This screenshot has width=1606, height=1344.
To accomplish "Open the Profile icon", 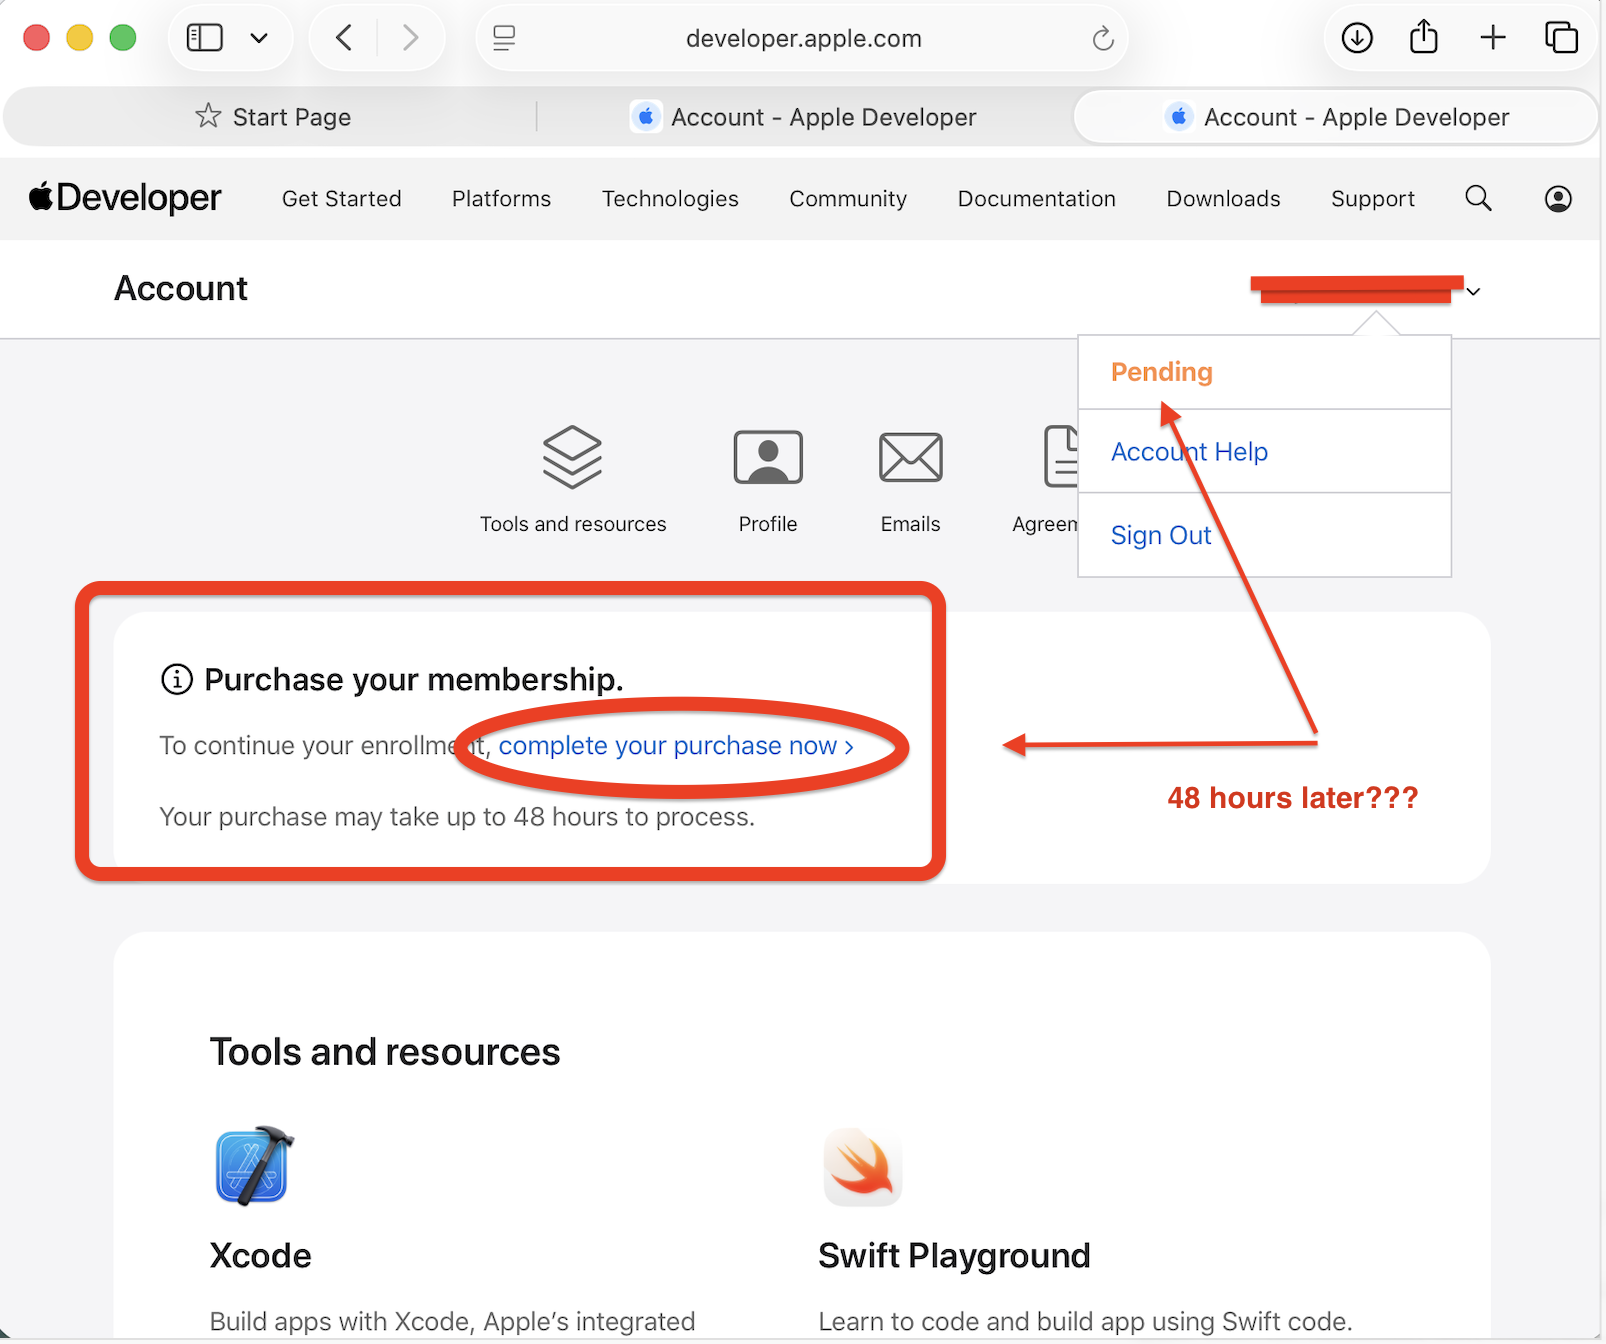I will [x=768, y=458].
